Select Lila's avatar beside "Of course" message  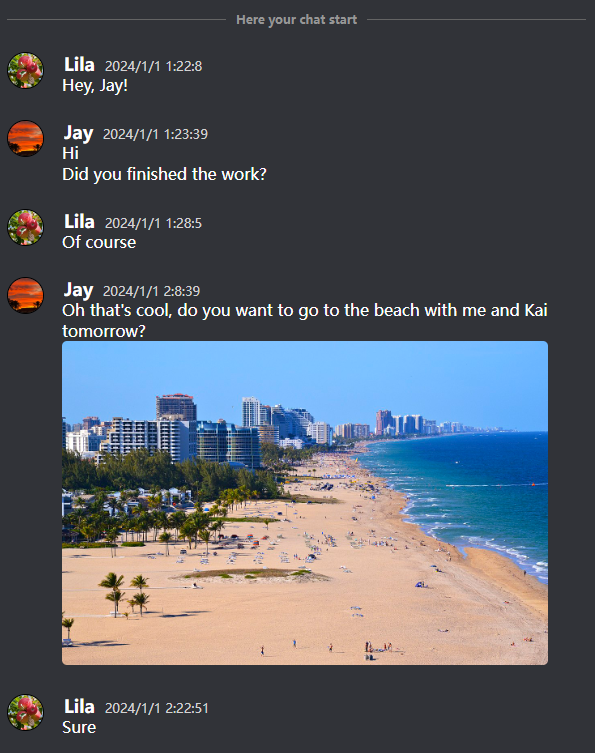[25, 228]
